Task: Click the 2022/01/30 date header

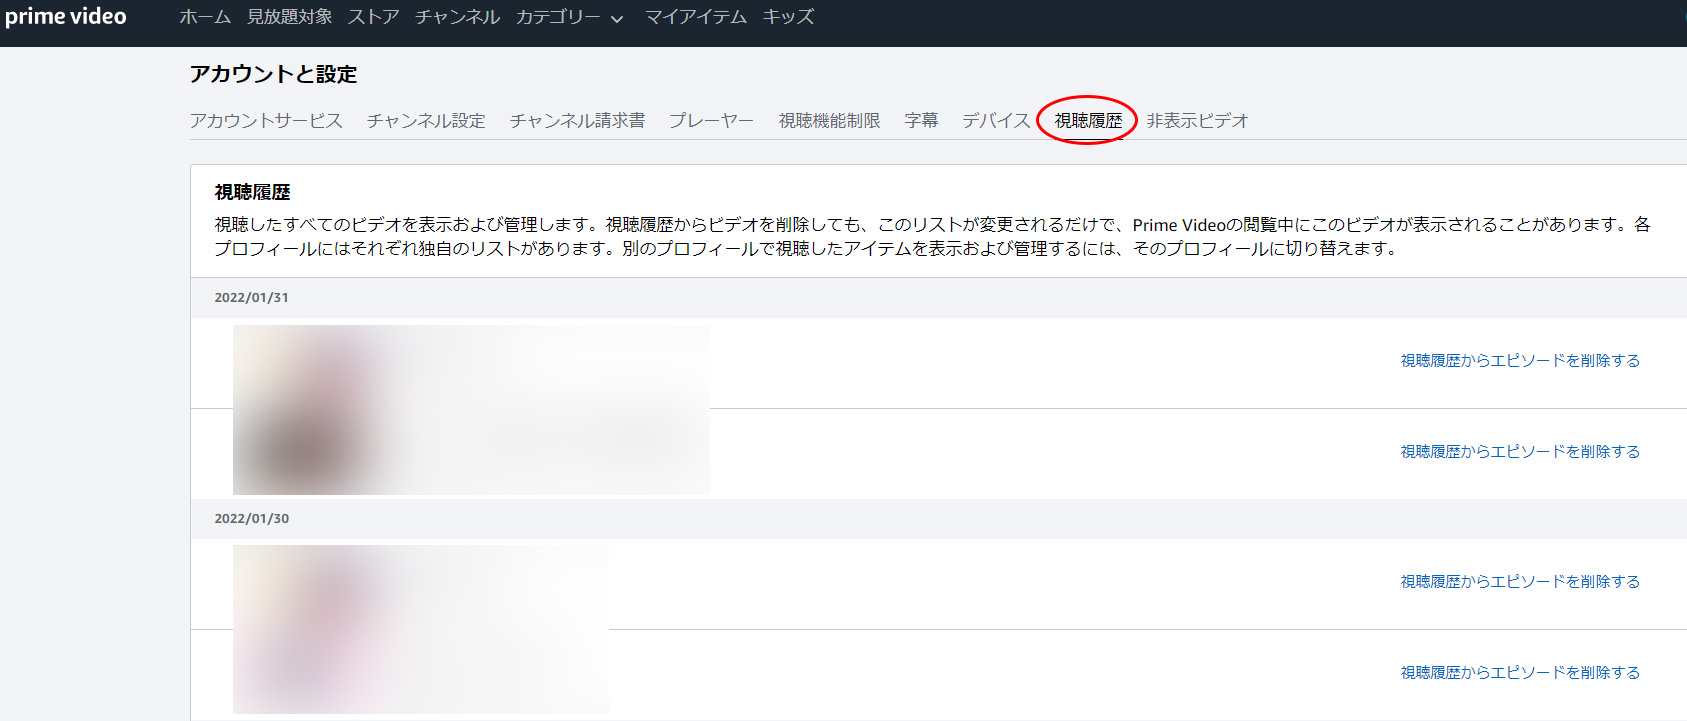Action: 251,519
